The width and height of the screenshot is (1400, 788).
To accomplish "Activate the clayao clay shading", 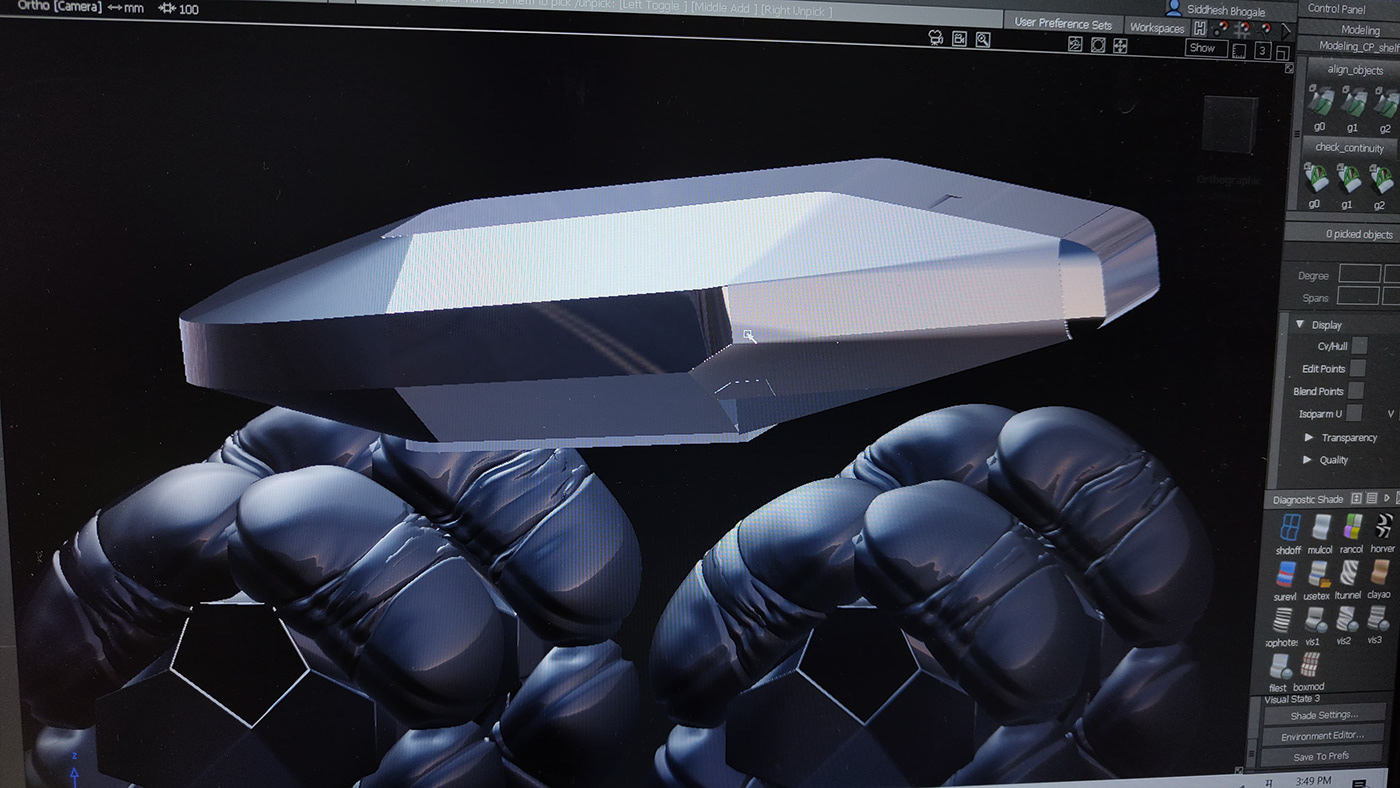I will [x=1379, y=574].
